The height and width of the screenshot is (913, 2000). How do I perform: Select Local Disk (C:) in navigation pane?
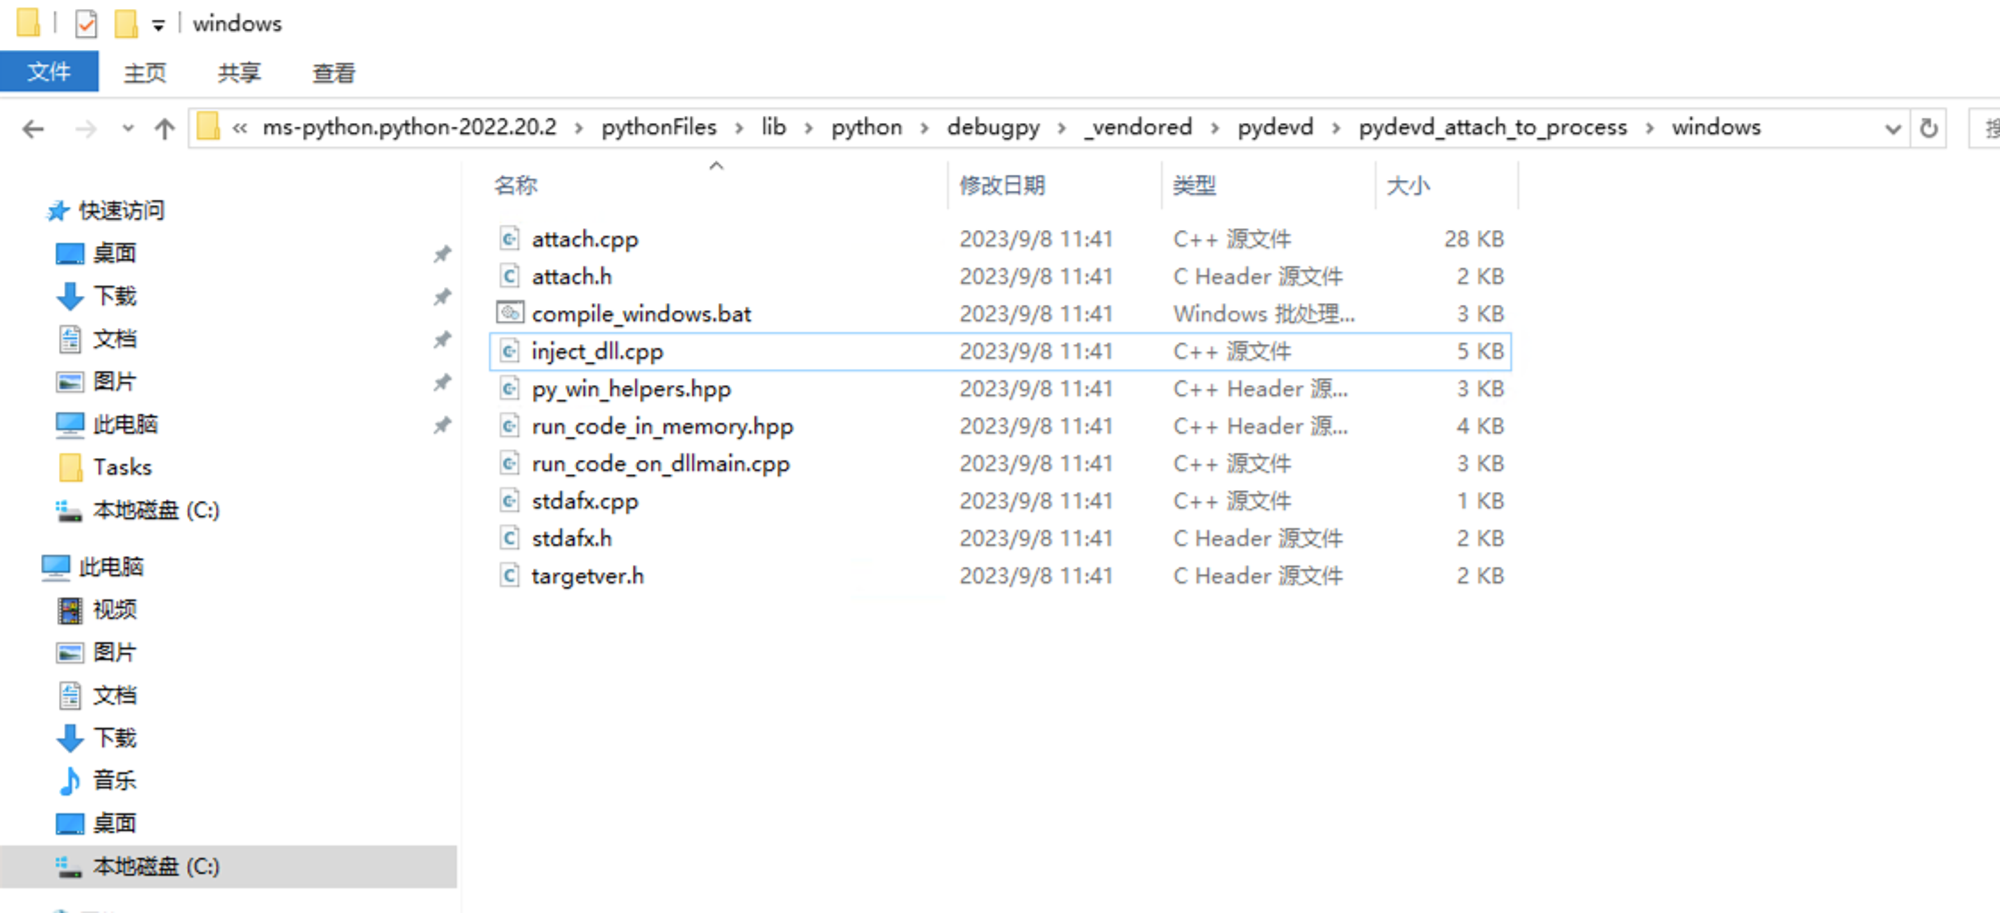[x=156, y=867]
